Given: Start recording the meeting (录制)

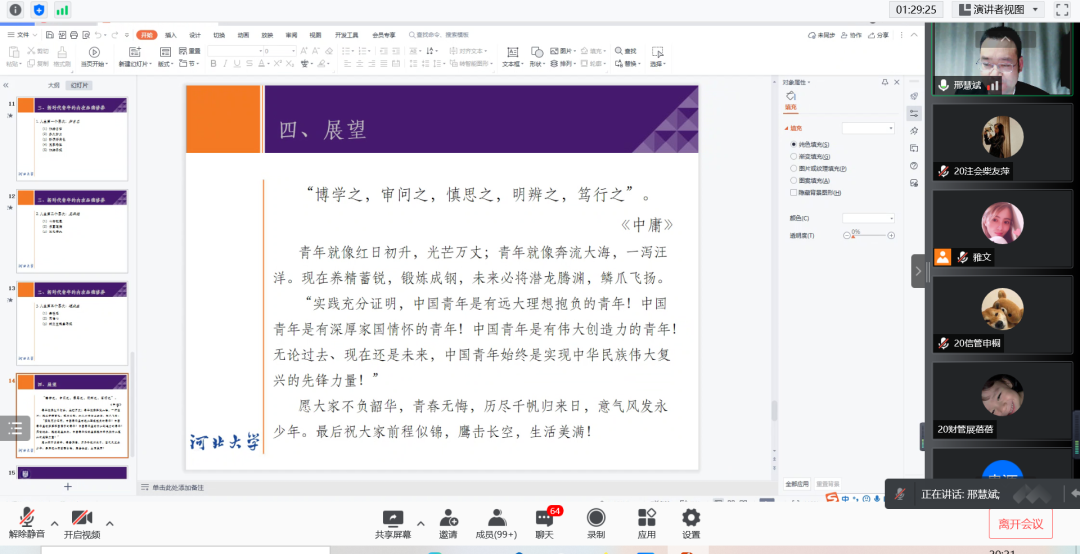Looking at the screenshot, I should coord(596,521).
